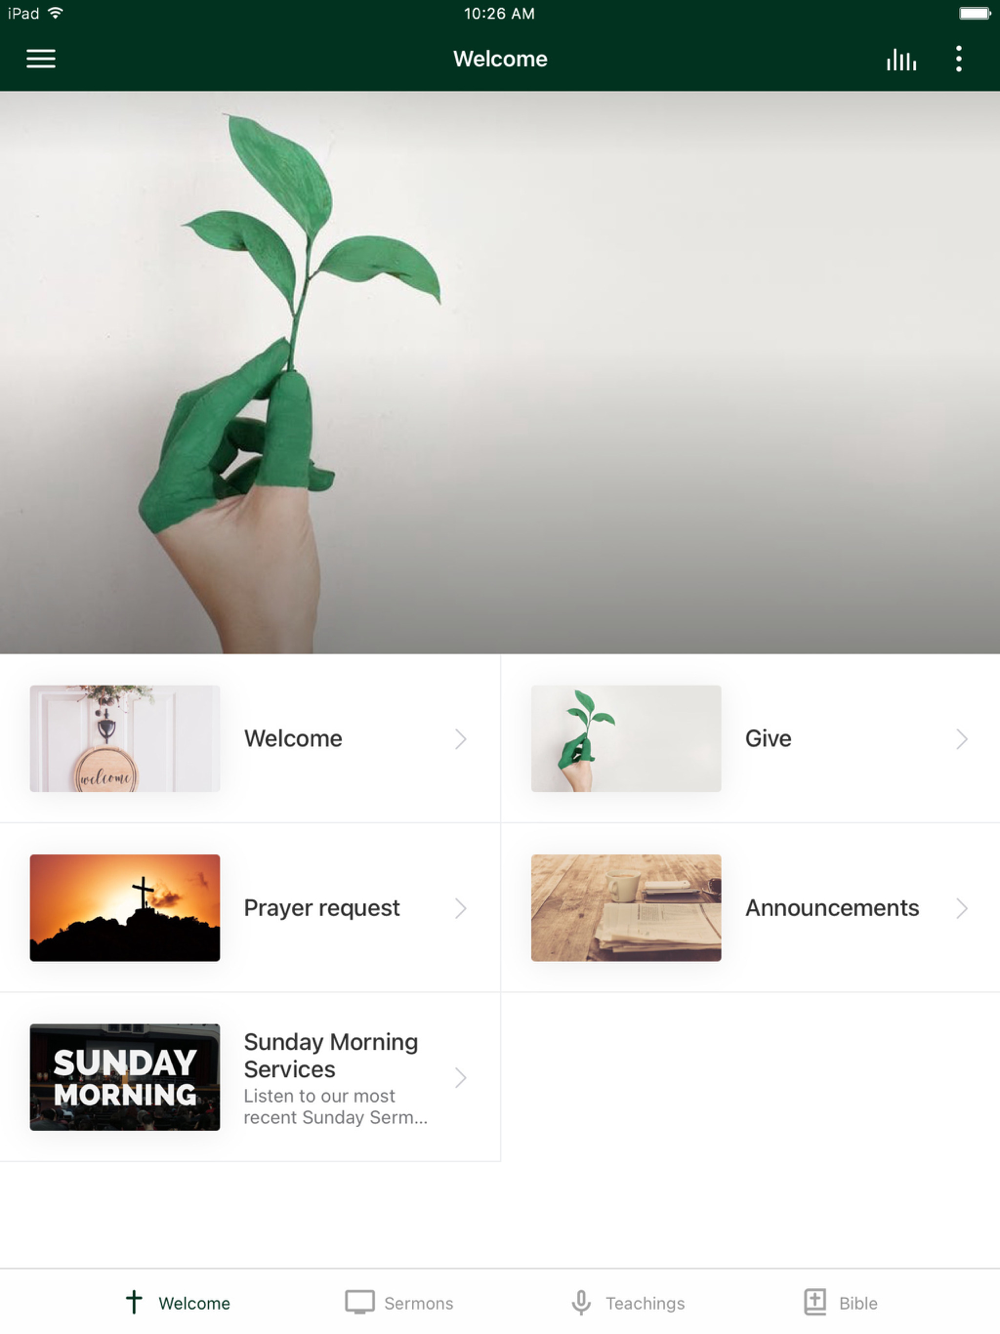Screen dimensions: 1000x1334
Task: Tap the Sermons screen icon
Action: [360, 1301]
